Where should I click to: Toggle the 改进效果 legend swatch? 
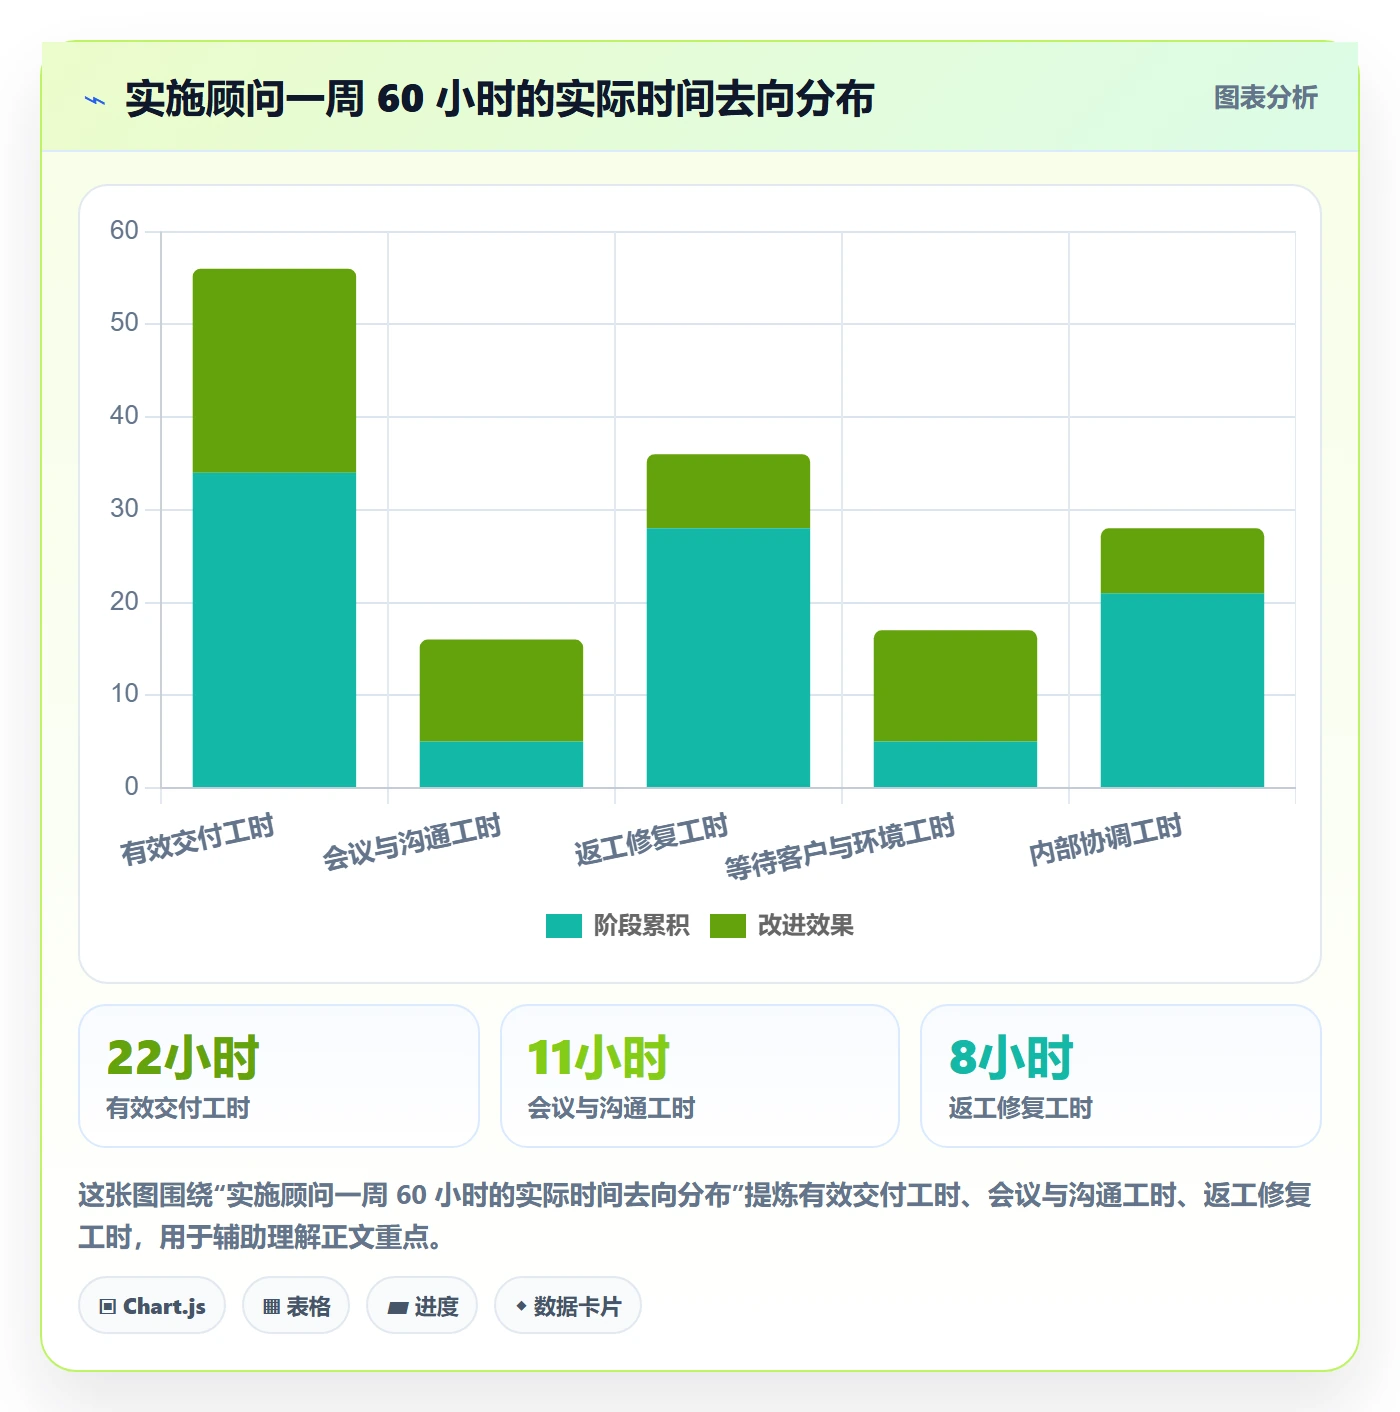[728, 926]
